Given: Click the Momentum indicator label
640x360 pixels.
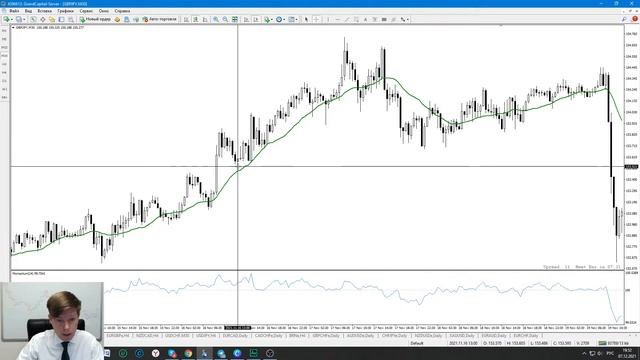Looking at the screenshot, I should (x=29, y=273).
